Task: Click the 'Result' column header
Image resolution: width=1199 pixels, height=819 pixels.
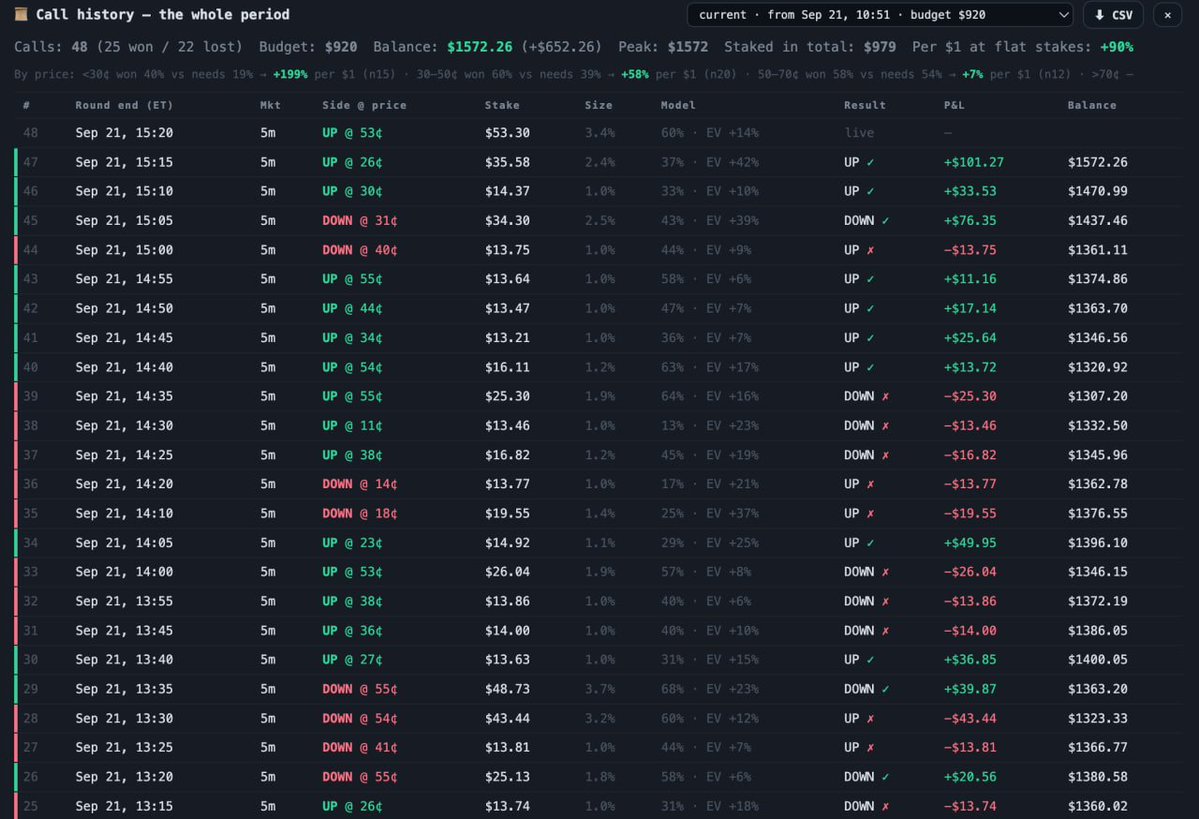Action: 865,106
